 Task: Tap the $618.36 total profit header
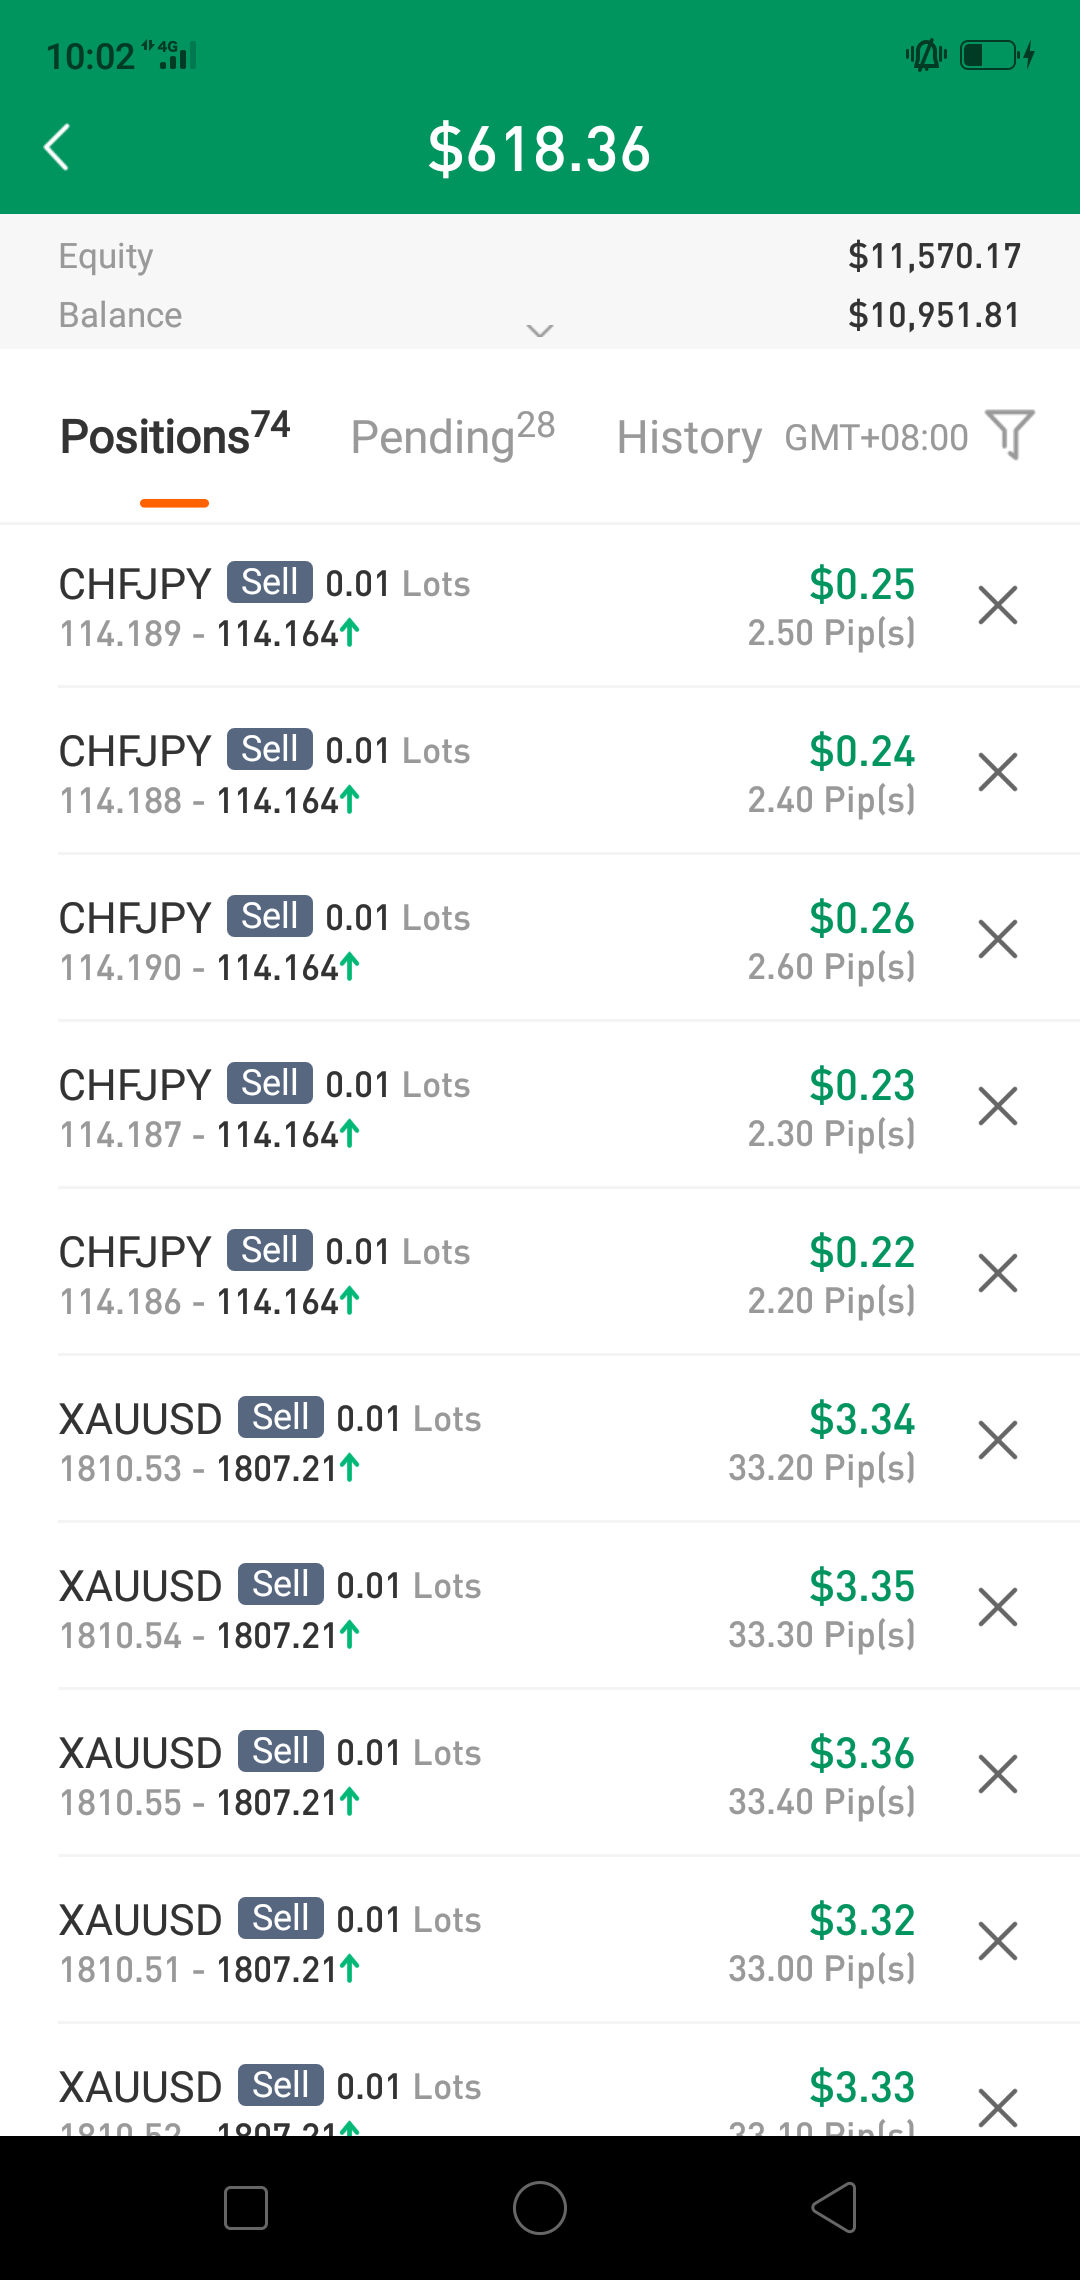click(x=539, y=149)
